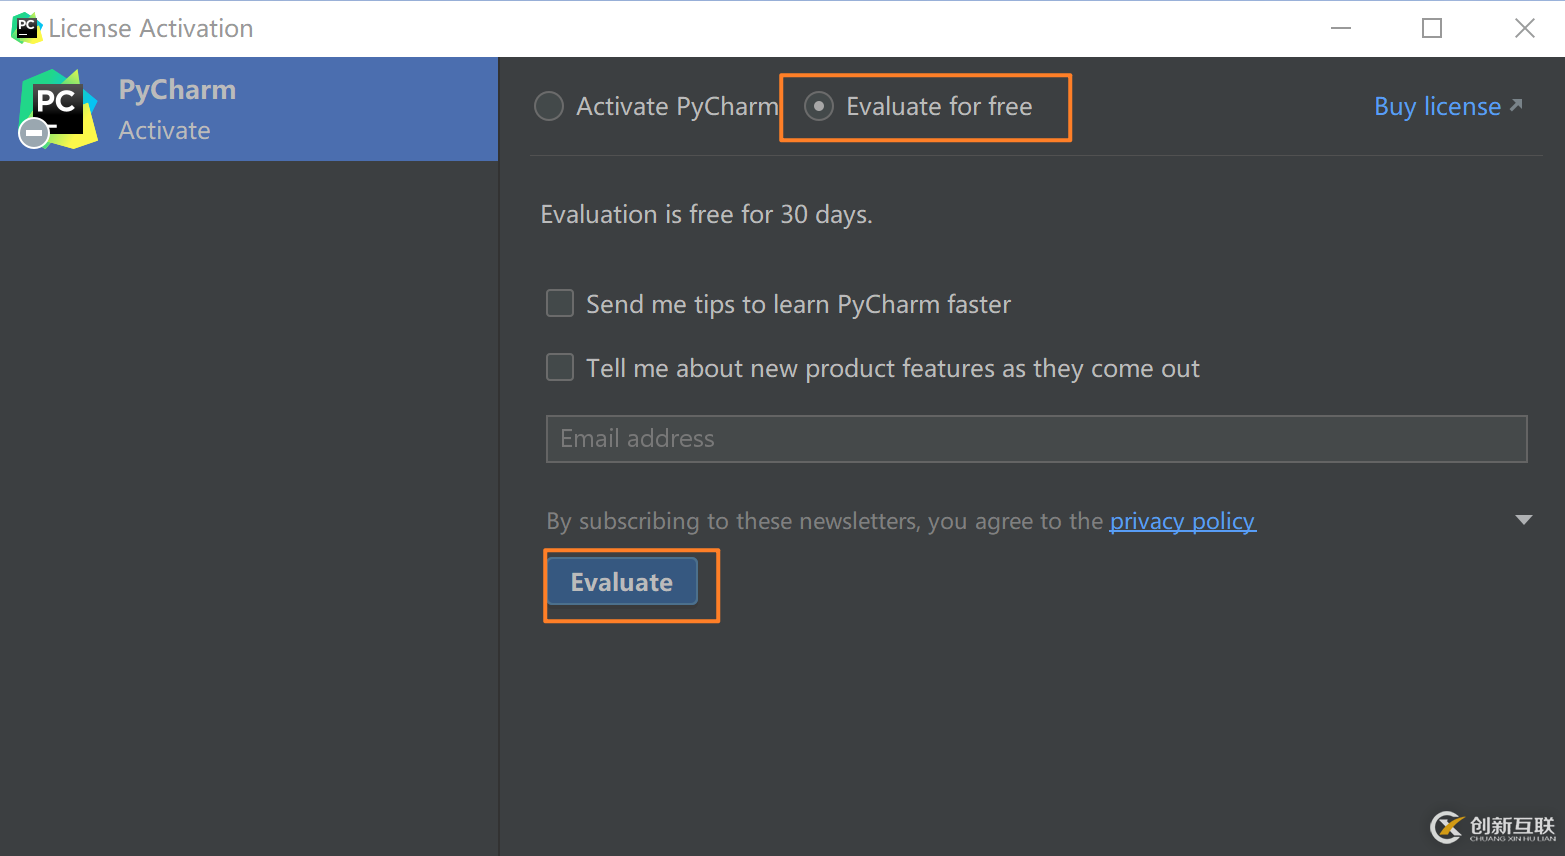Click the PyCharm logo in the sidebar

(x=57, y=108)
